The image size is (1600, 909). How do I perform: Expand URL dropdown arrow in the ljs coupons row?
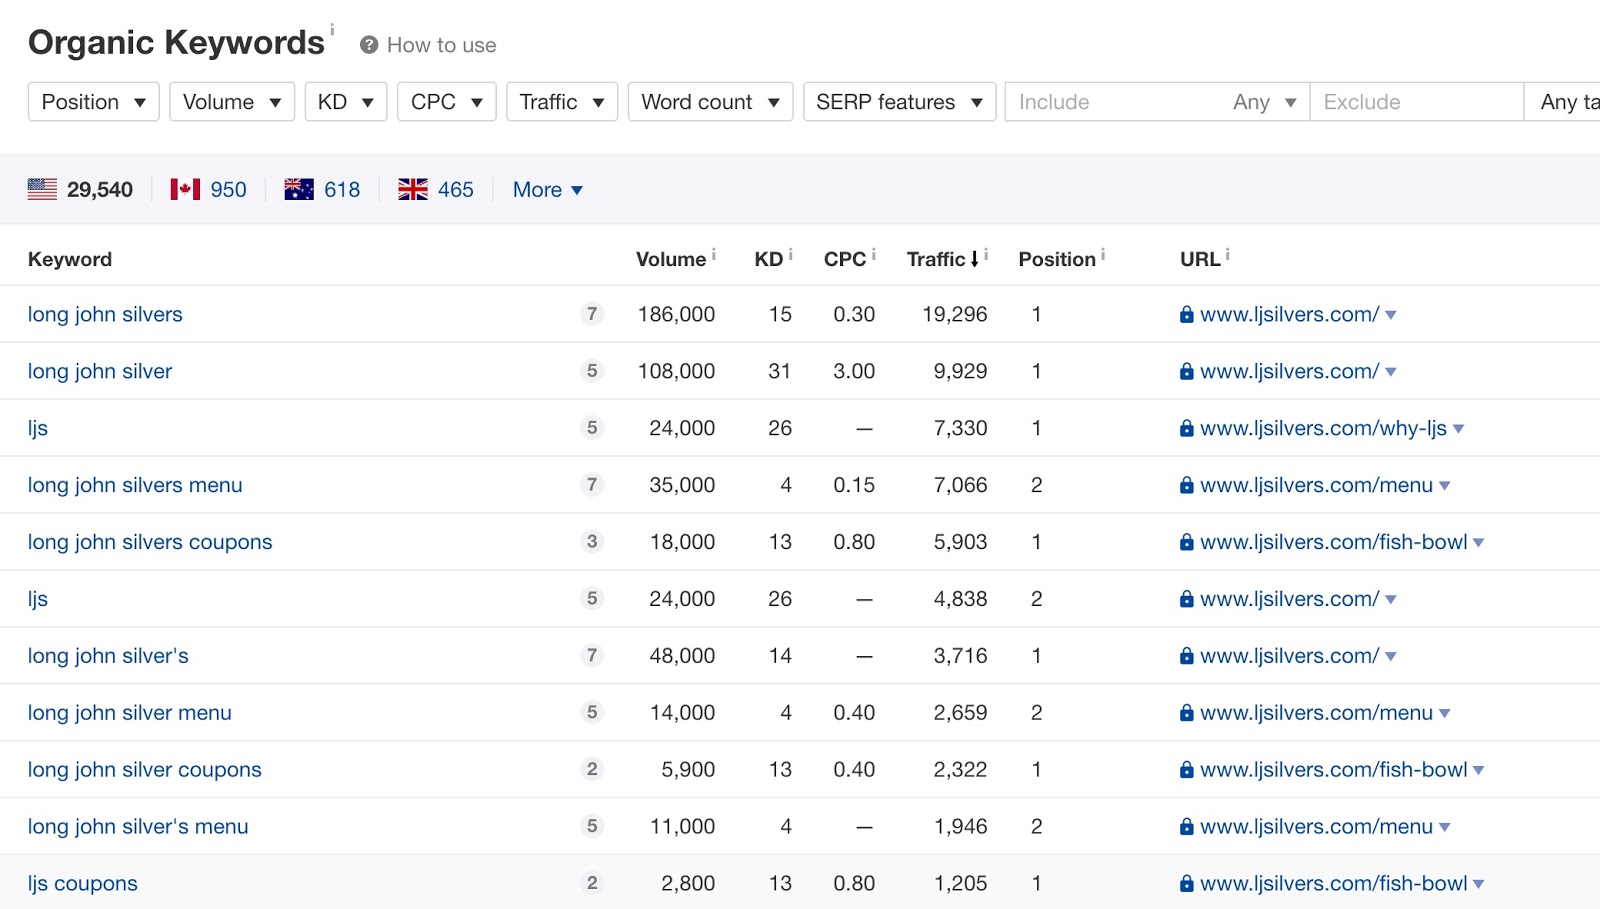coord(1479,885)
